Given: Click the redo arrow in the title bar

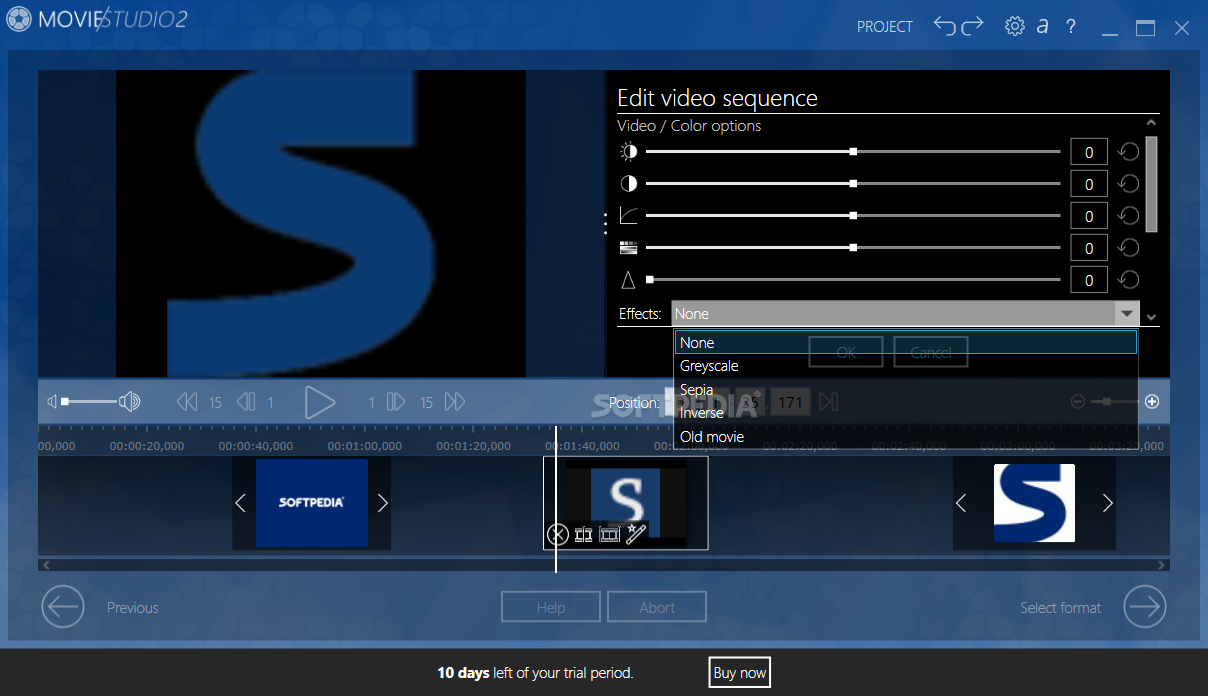Looking at the screenshot, I should (x=973, y=26).
